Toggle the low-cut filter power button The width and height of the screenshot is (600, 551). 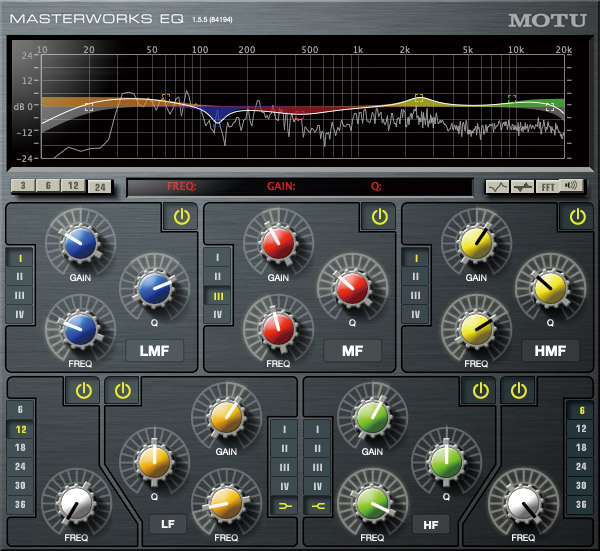pyautogui.click(x=83, y=391)
